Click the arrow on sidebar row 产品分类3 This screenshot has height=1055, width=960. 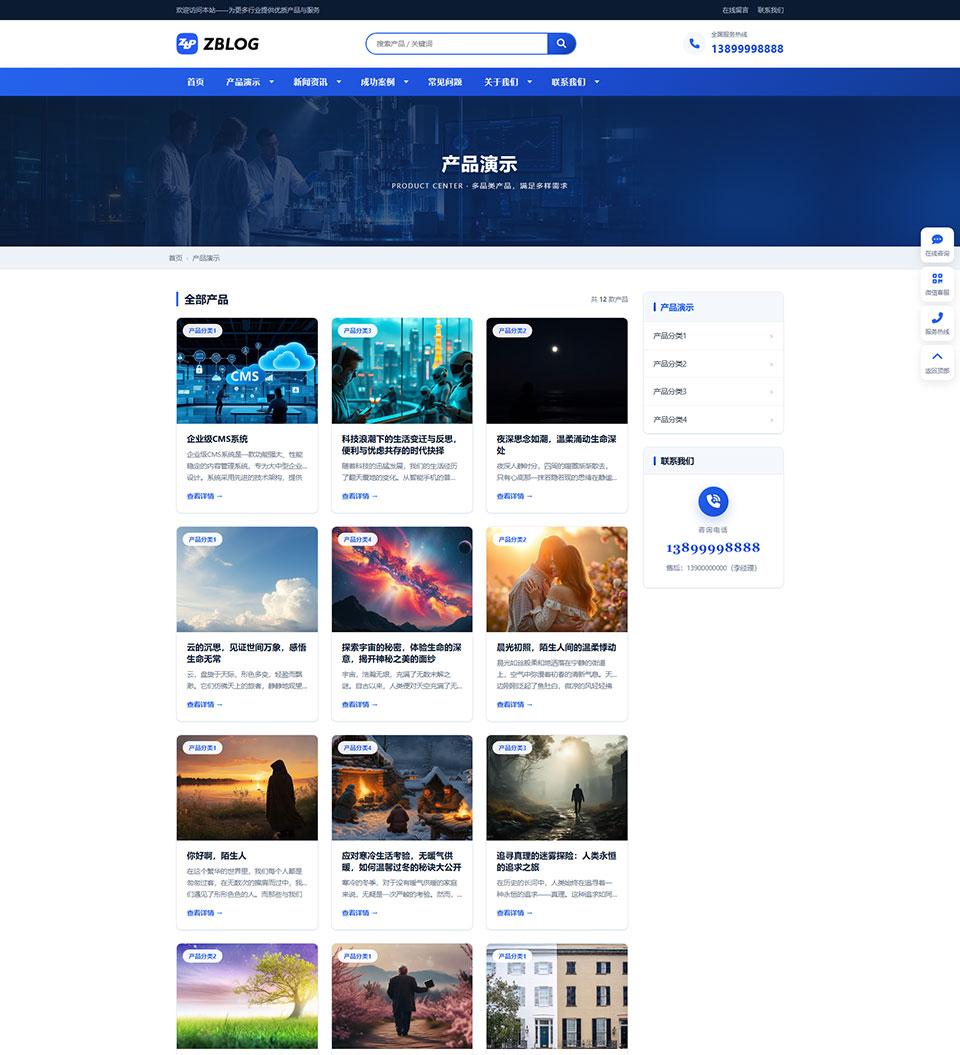coord(771,392)
